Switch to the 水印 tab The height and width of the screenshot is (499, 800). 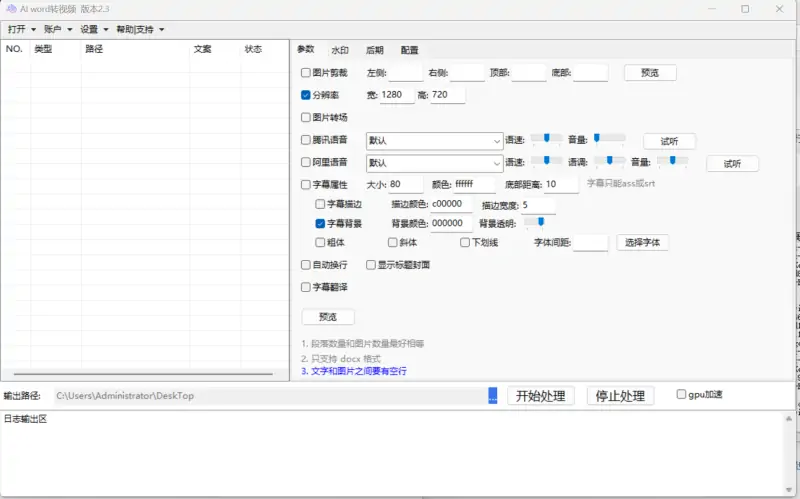pyautogui.click(x=340, y=50)
